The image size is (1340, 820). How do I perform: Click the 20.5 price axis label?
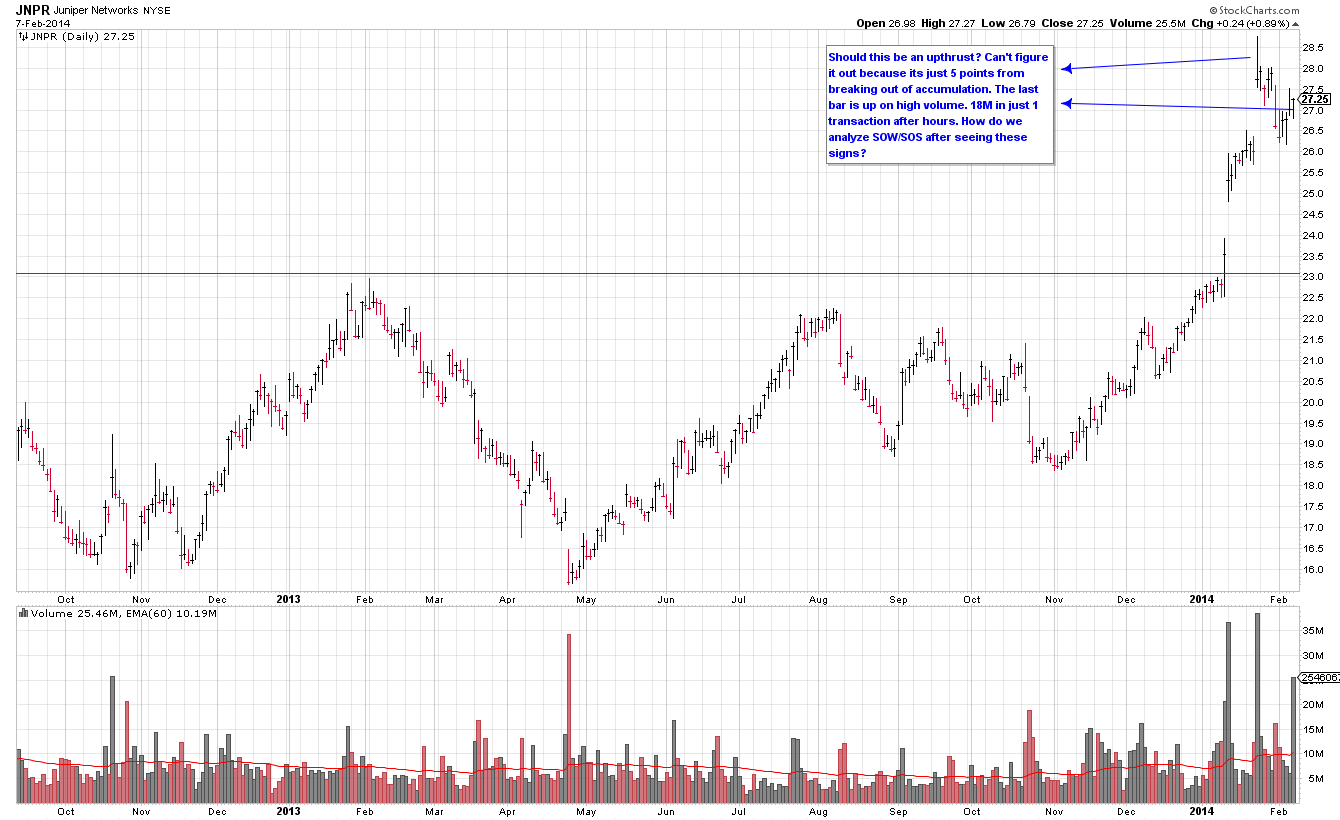[1315, 382]
